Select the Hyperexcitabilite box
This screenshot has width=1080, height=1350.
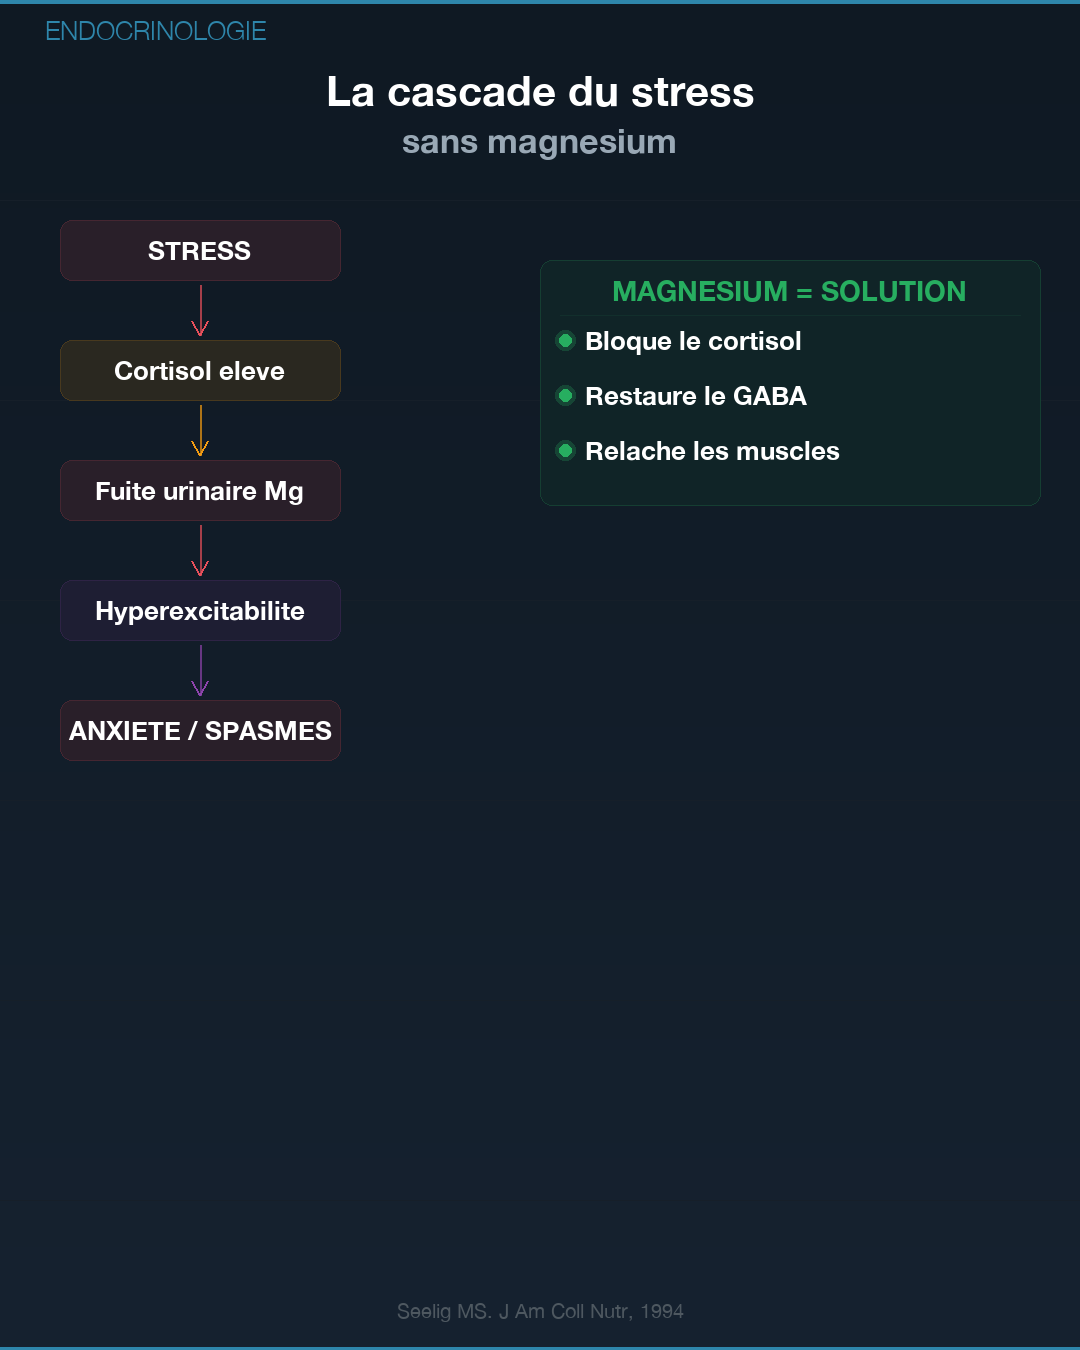click(x=200, y=611)
